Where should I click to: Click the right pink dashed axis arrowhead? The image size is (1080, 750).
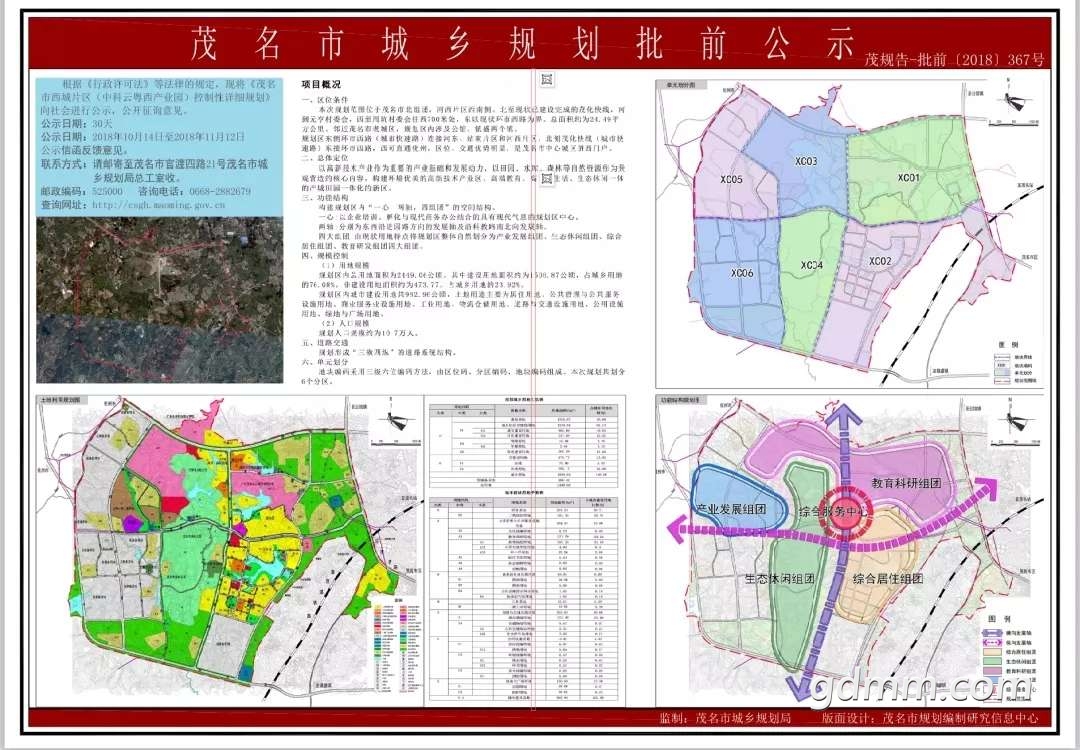[x=986, y=489]
